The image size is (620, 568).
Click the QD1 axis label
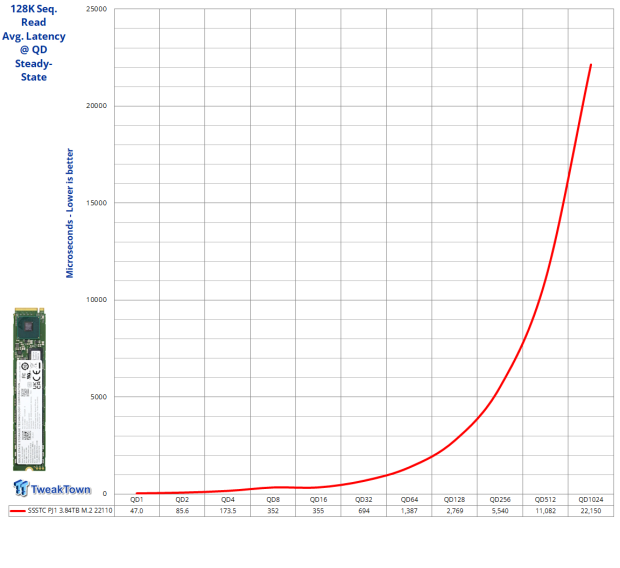(137, 500)
